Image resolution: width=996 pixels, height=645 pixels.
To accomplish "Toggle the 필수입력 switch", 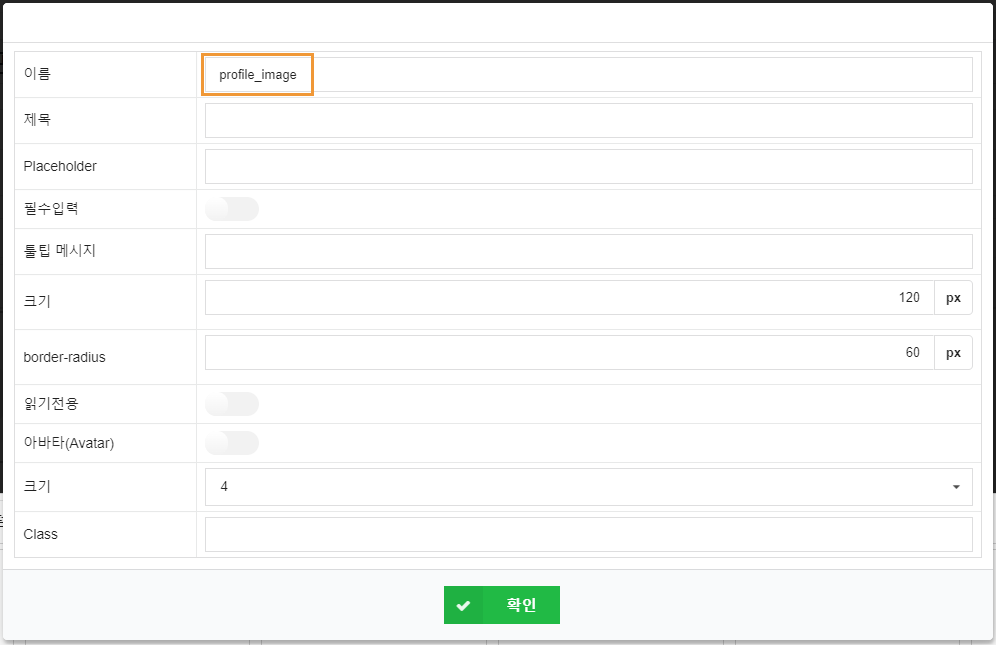I will point(231,209).
